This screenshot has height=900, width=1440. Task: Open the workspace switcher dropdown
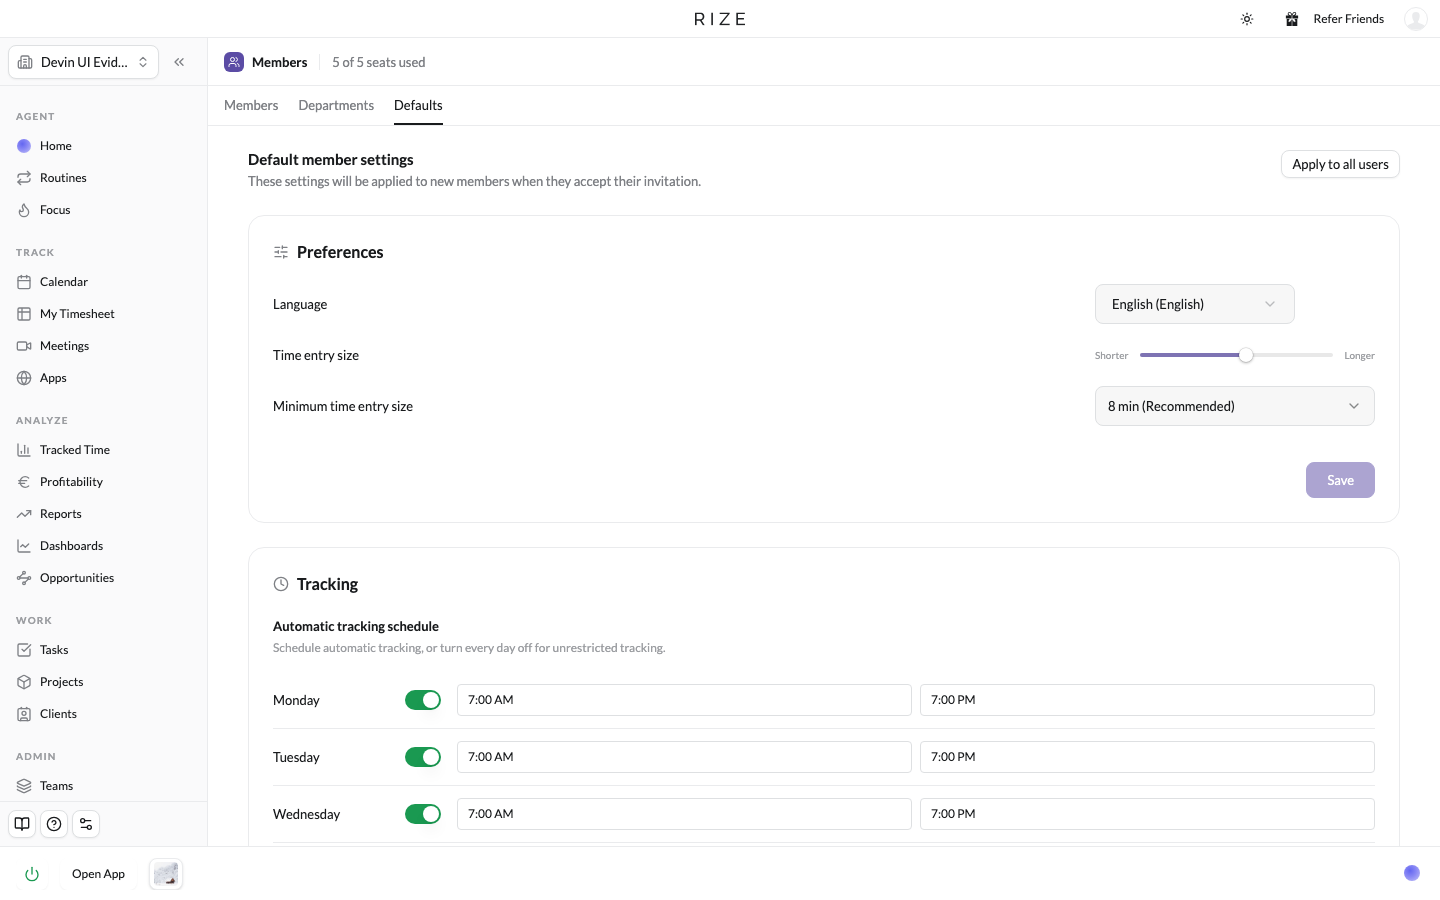pos(84,62)
